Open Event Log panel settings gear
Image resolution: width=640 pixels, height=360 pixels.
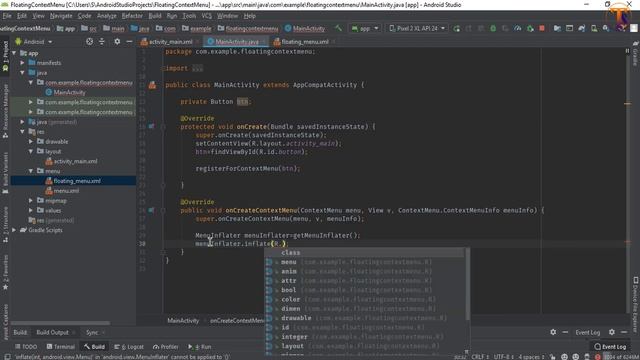click(611, 332)
